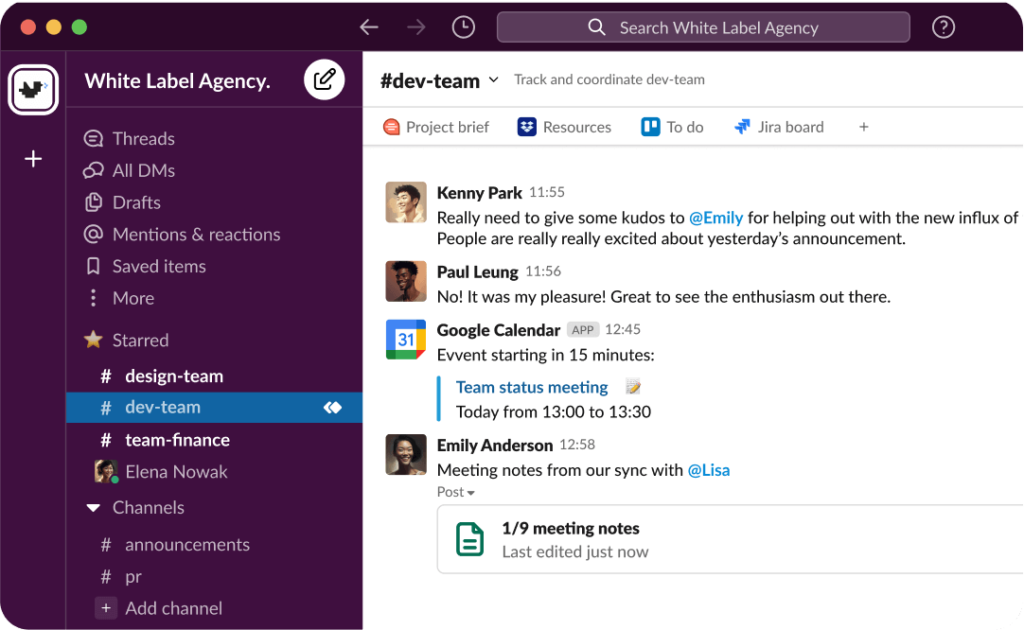Click the @Emily mention link
1024x630 pixels.
click(x=716, y=217)
